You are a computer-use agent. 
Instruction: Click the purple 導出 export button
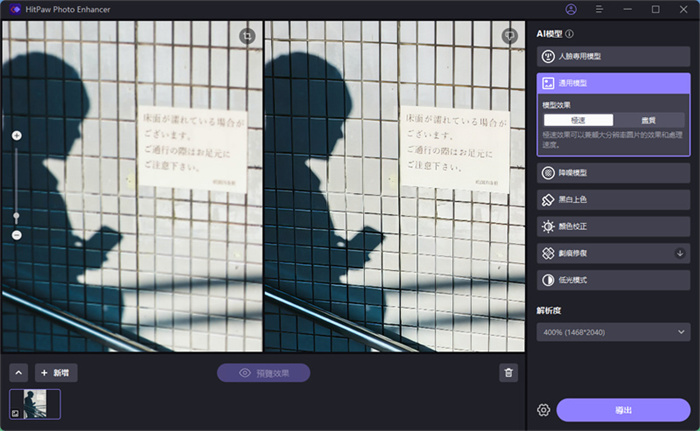coord(623,410)
